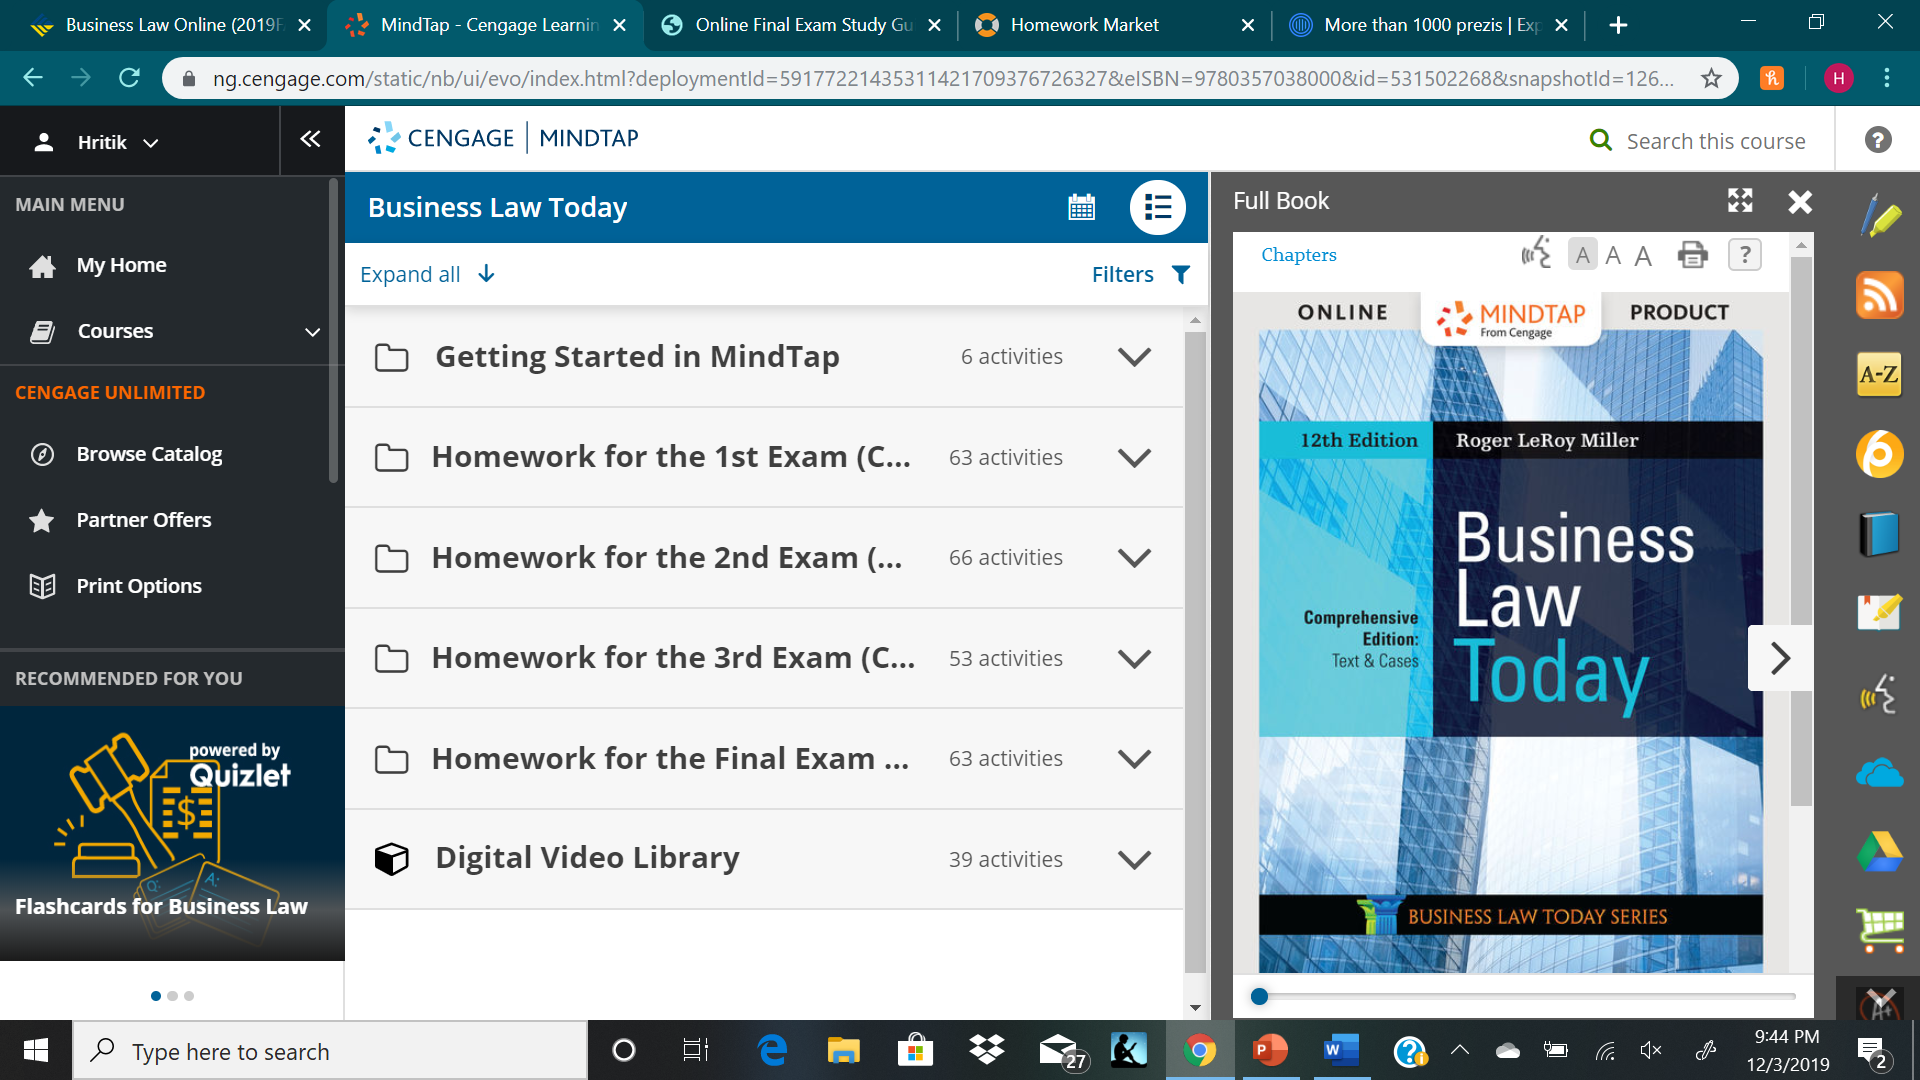Open Microsoft Edge from the taskbar
The width and height of the screenshot is (1920, 1080).
[x=772, y=1050]
